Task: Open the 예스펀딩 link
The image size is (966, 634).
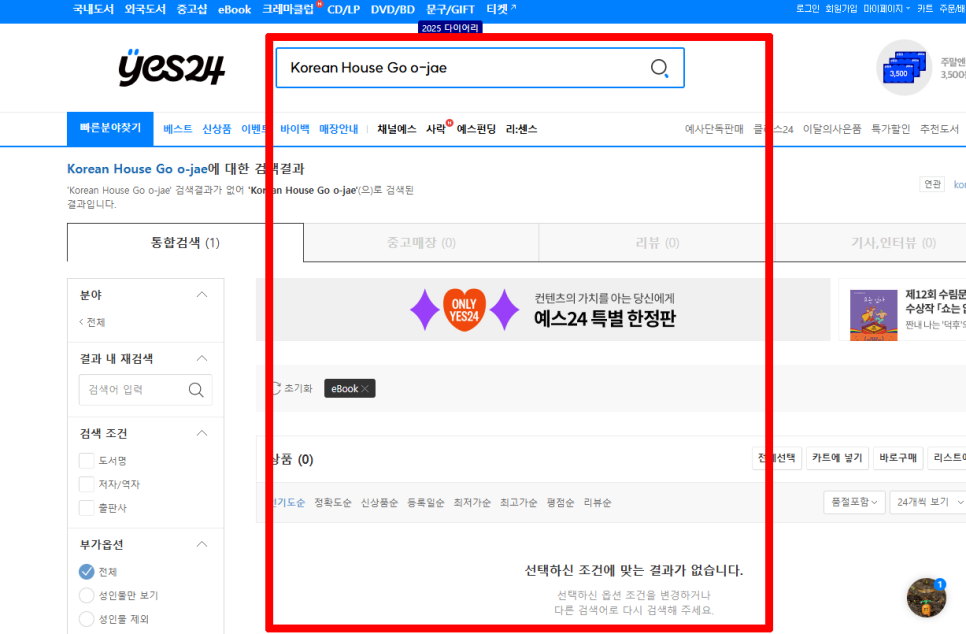Action: 476,129
